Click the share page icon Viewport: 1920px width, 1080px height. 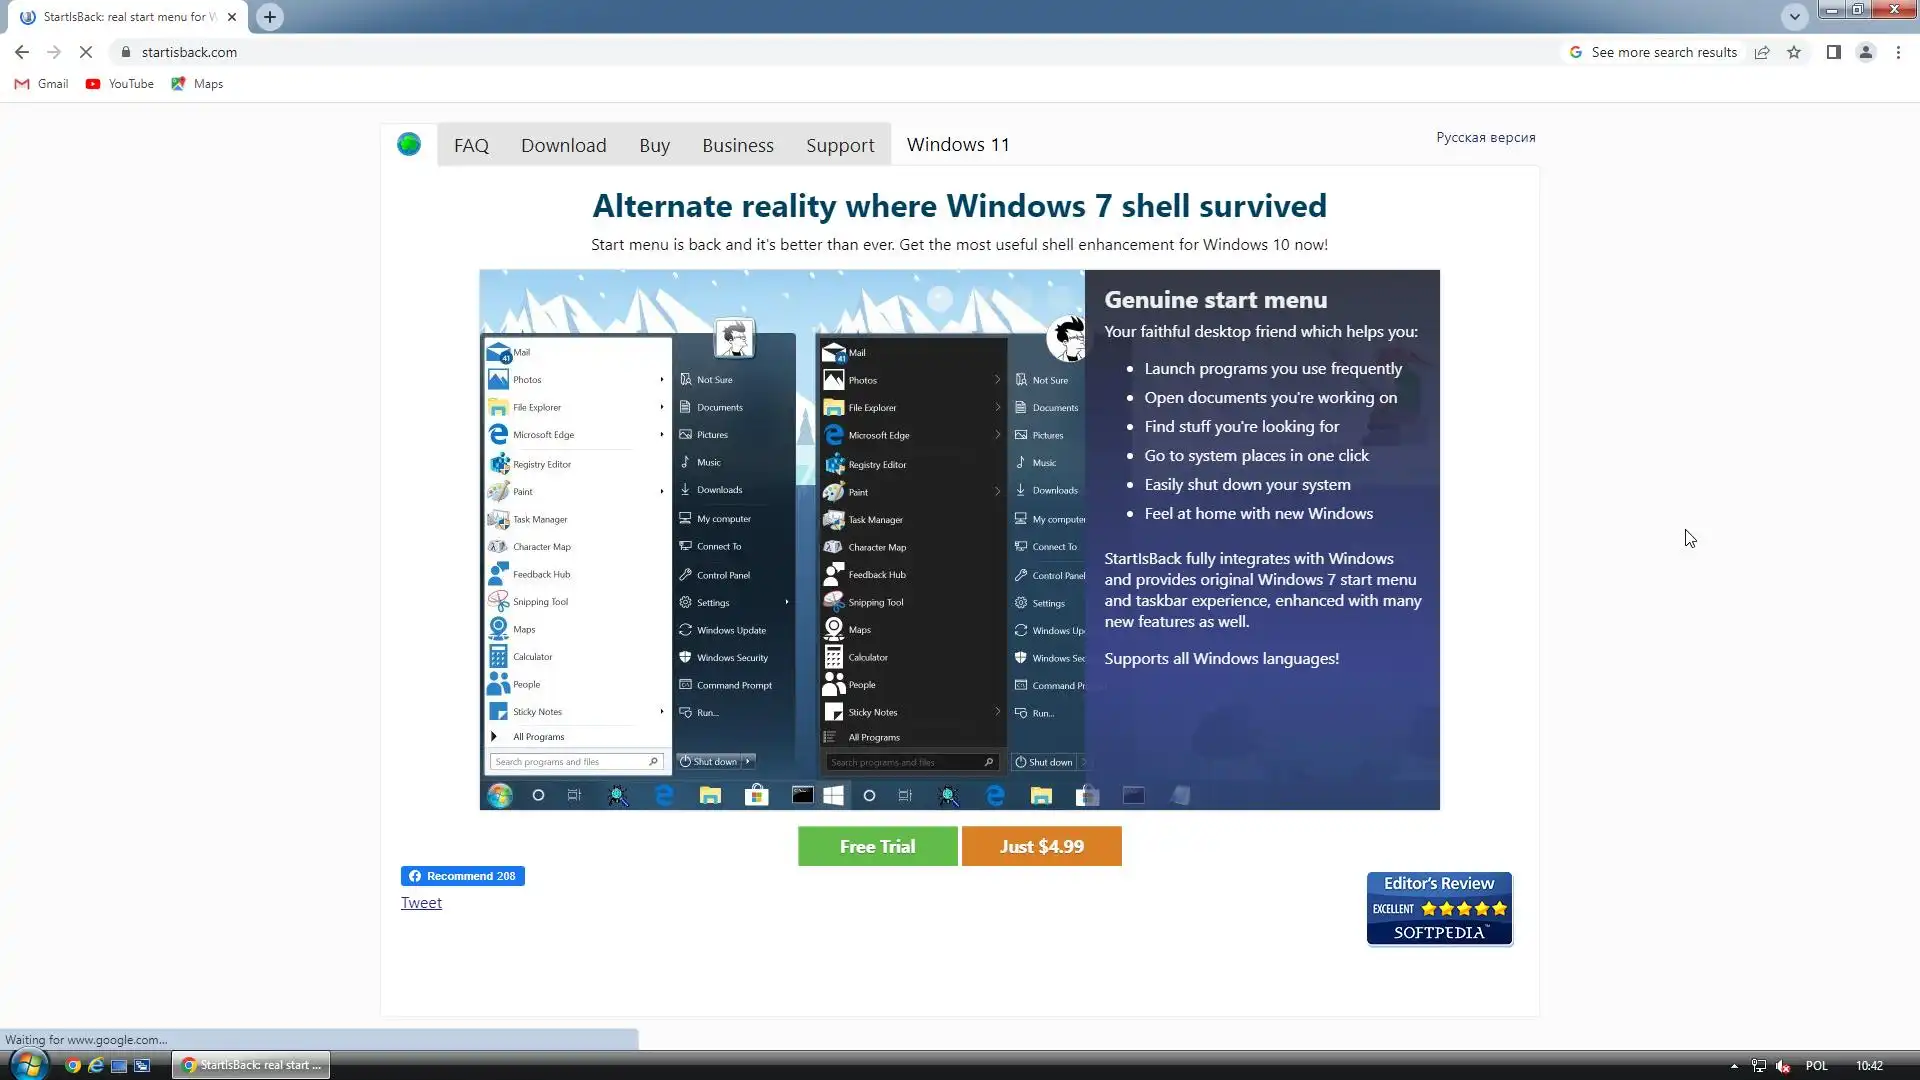click(1762, 52)
